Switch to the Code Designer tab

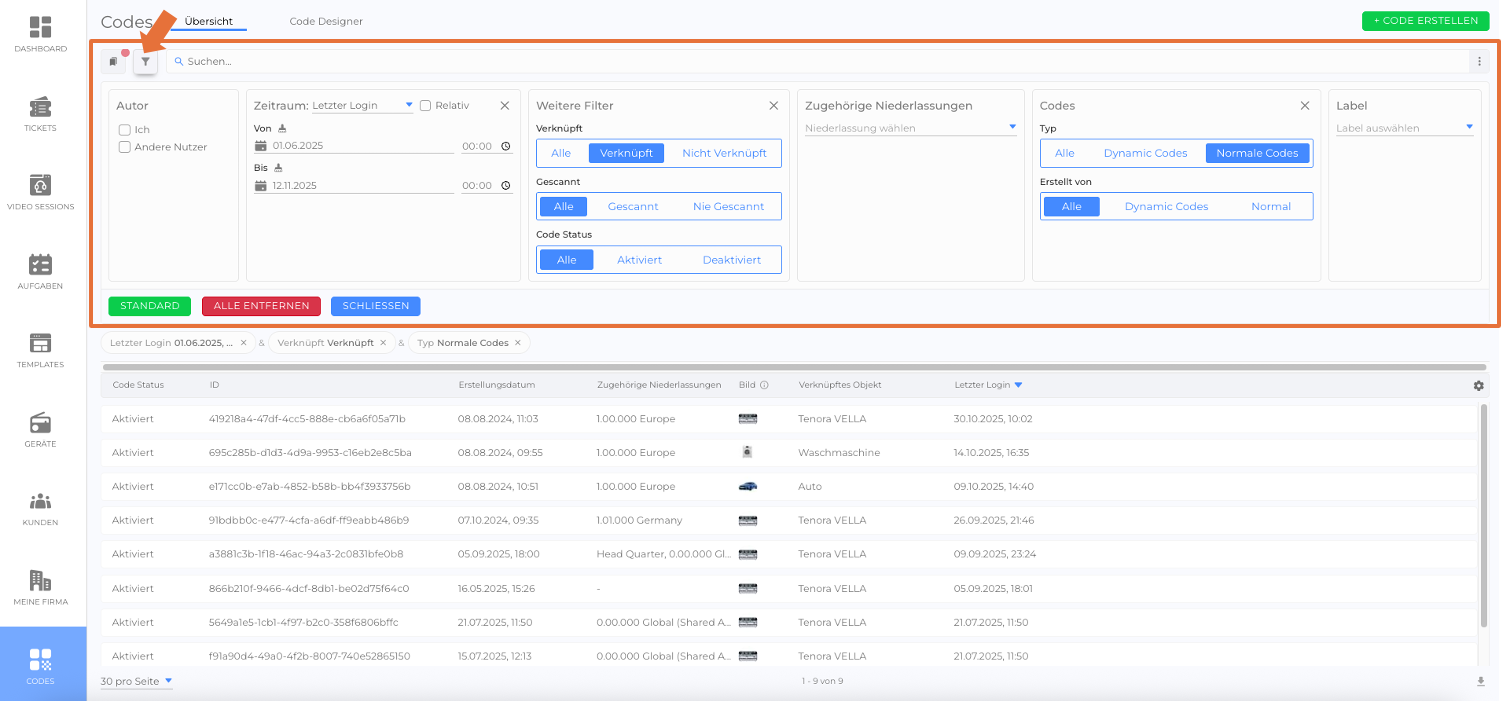[326, 21]
